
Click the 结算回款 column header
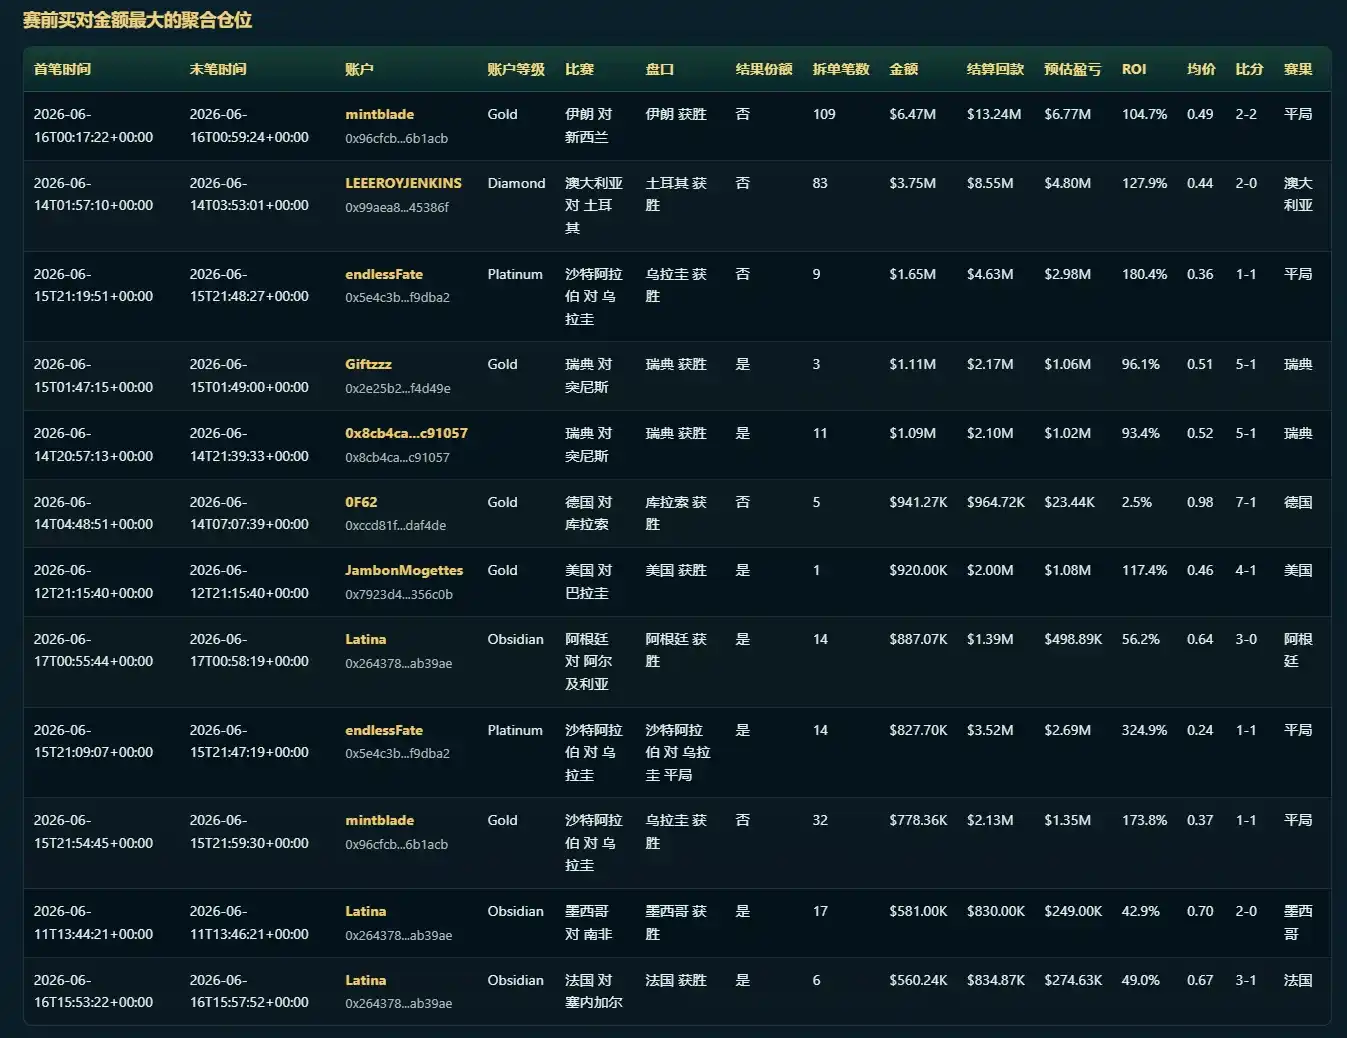[x=995, y=69]
